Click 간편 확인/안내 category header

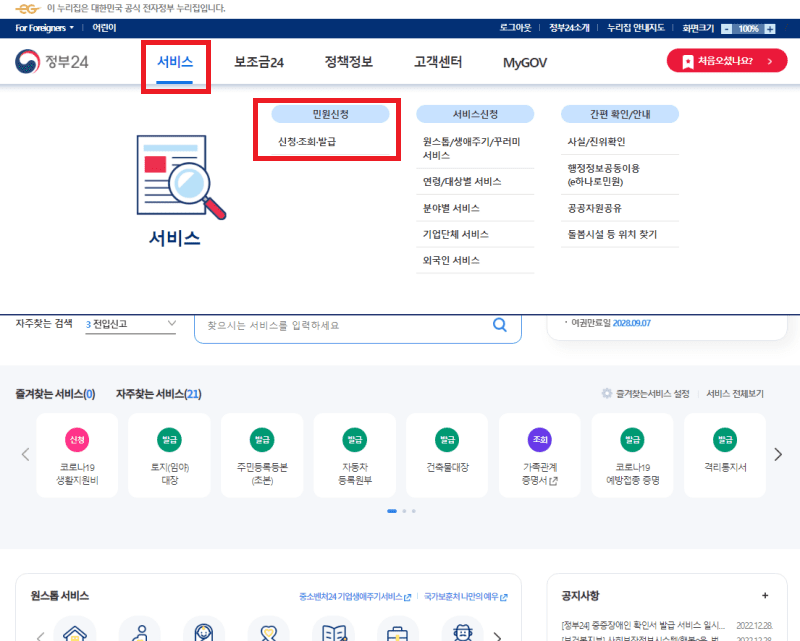(x=620, y=114)
